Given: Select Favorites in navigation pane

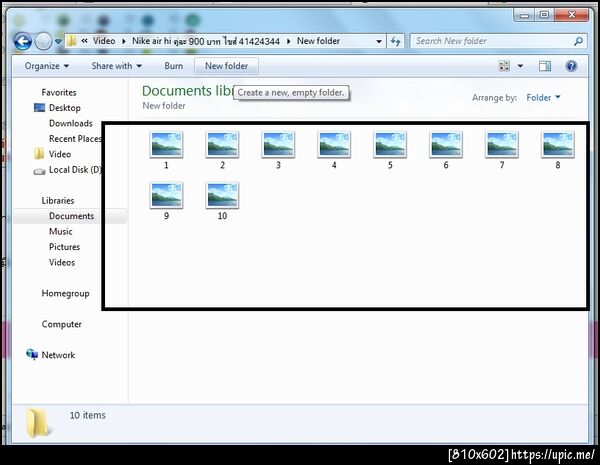Looking at the screenshot, I should coord(59,92).
